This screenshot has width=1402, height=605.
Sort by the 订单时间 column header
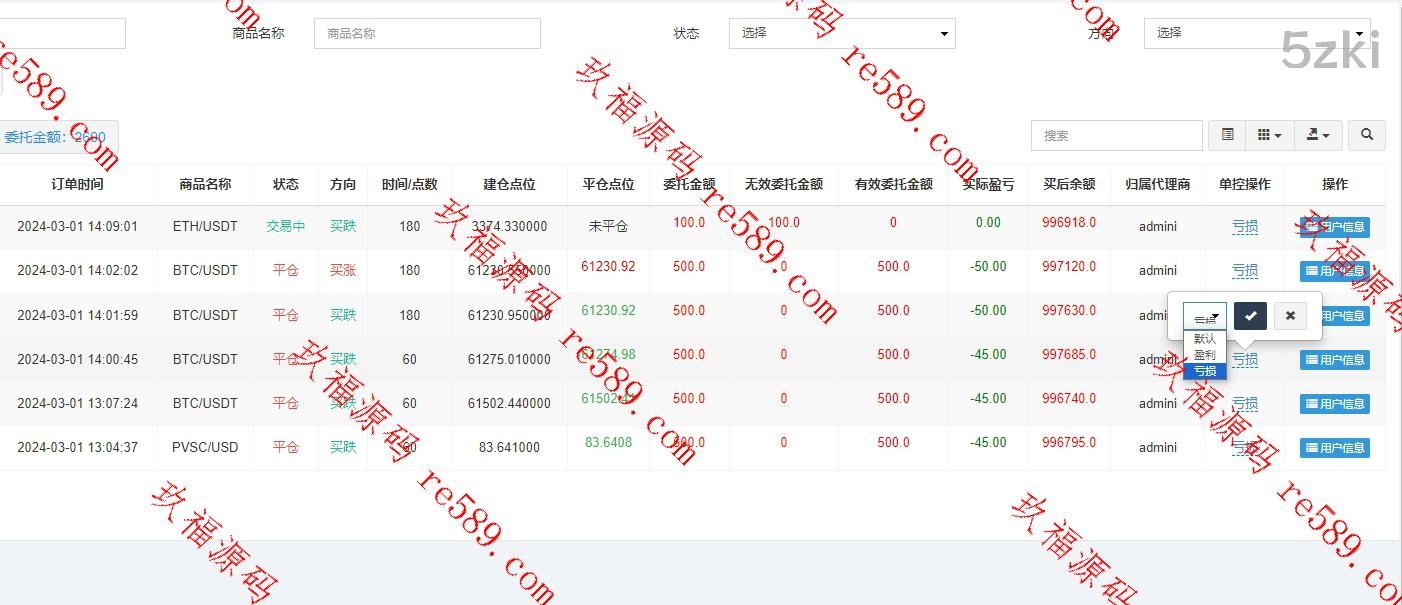77,184
